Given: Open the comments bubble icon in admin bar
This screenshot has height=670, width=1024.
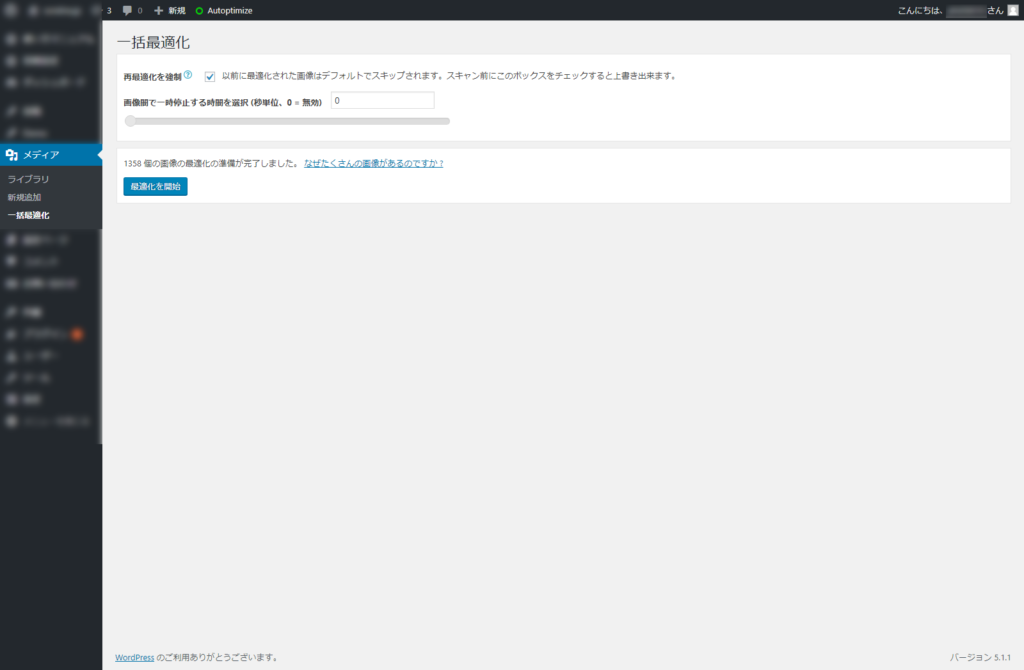Looking at the screenshot, I should (x=127, y=10).
